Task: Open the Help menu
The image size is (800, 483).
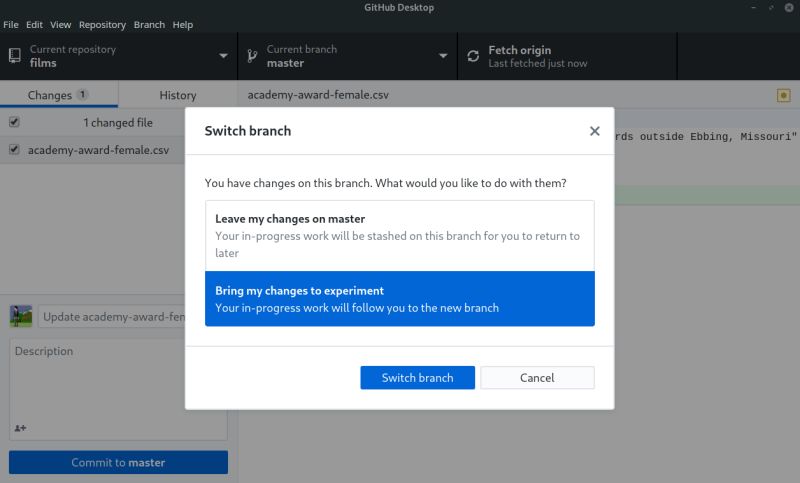Action: 183,24
